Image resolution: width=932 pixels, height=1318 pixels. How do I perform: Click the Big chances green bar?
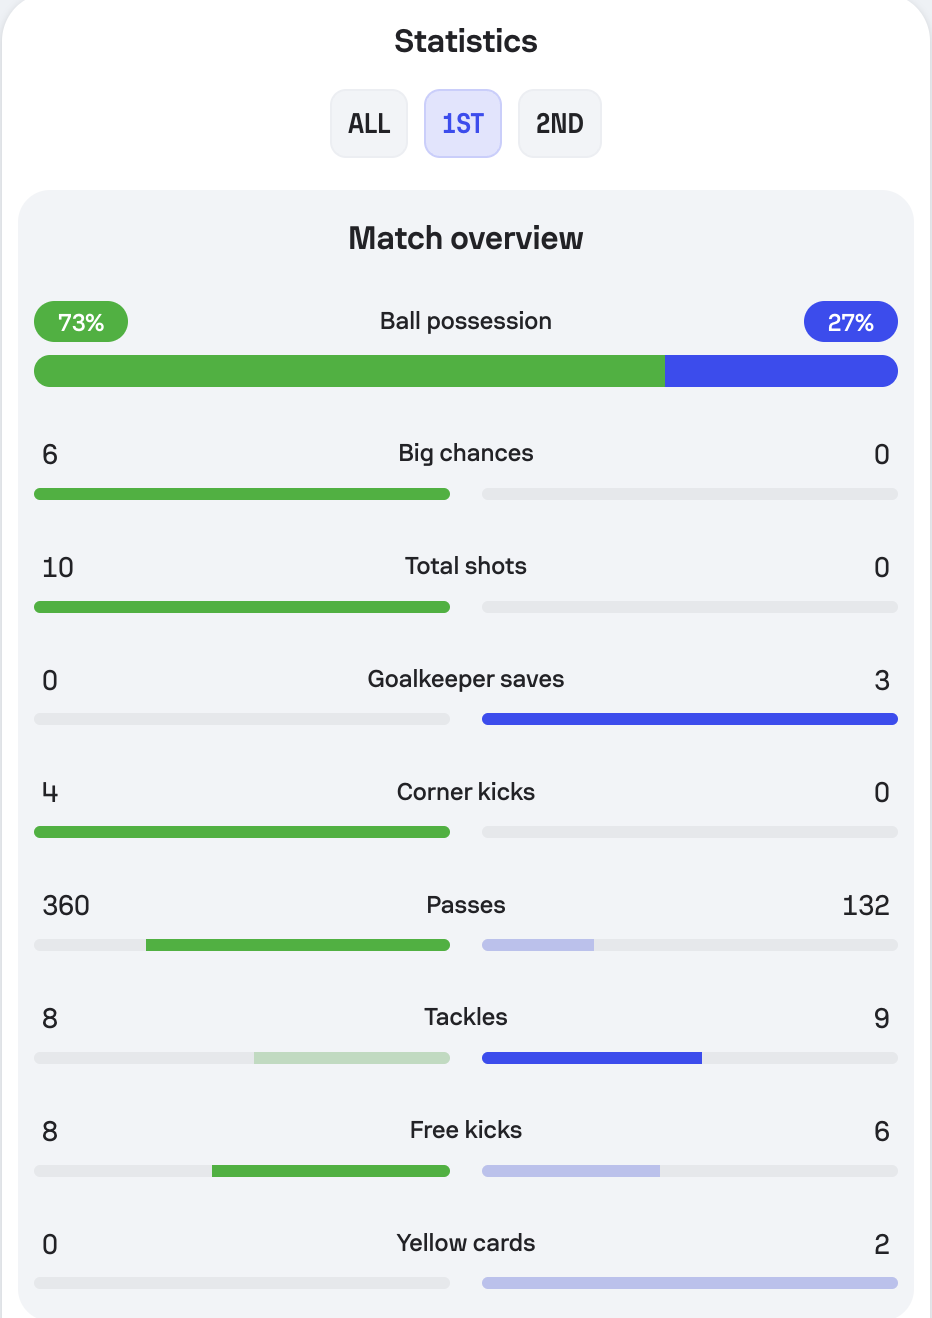point(242,494)
